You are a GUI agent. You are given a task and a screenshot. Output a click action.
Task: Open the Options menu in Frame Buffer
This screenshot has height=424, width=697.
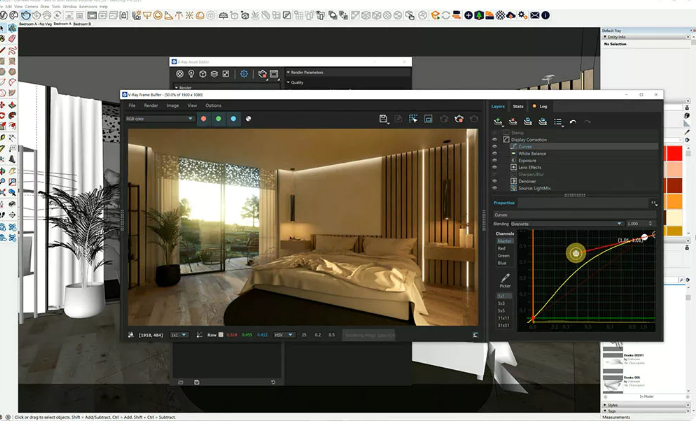coord(213,105)
